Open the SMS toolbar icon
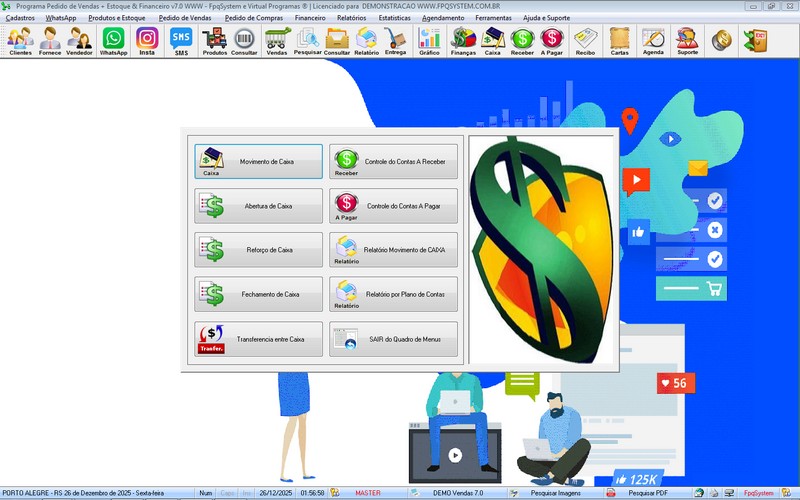The image size is (800, 500). [181, 41]
